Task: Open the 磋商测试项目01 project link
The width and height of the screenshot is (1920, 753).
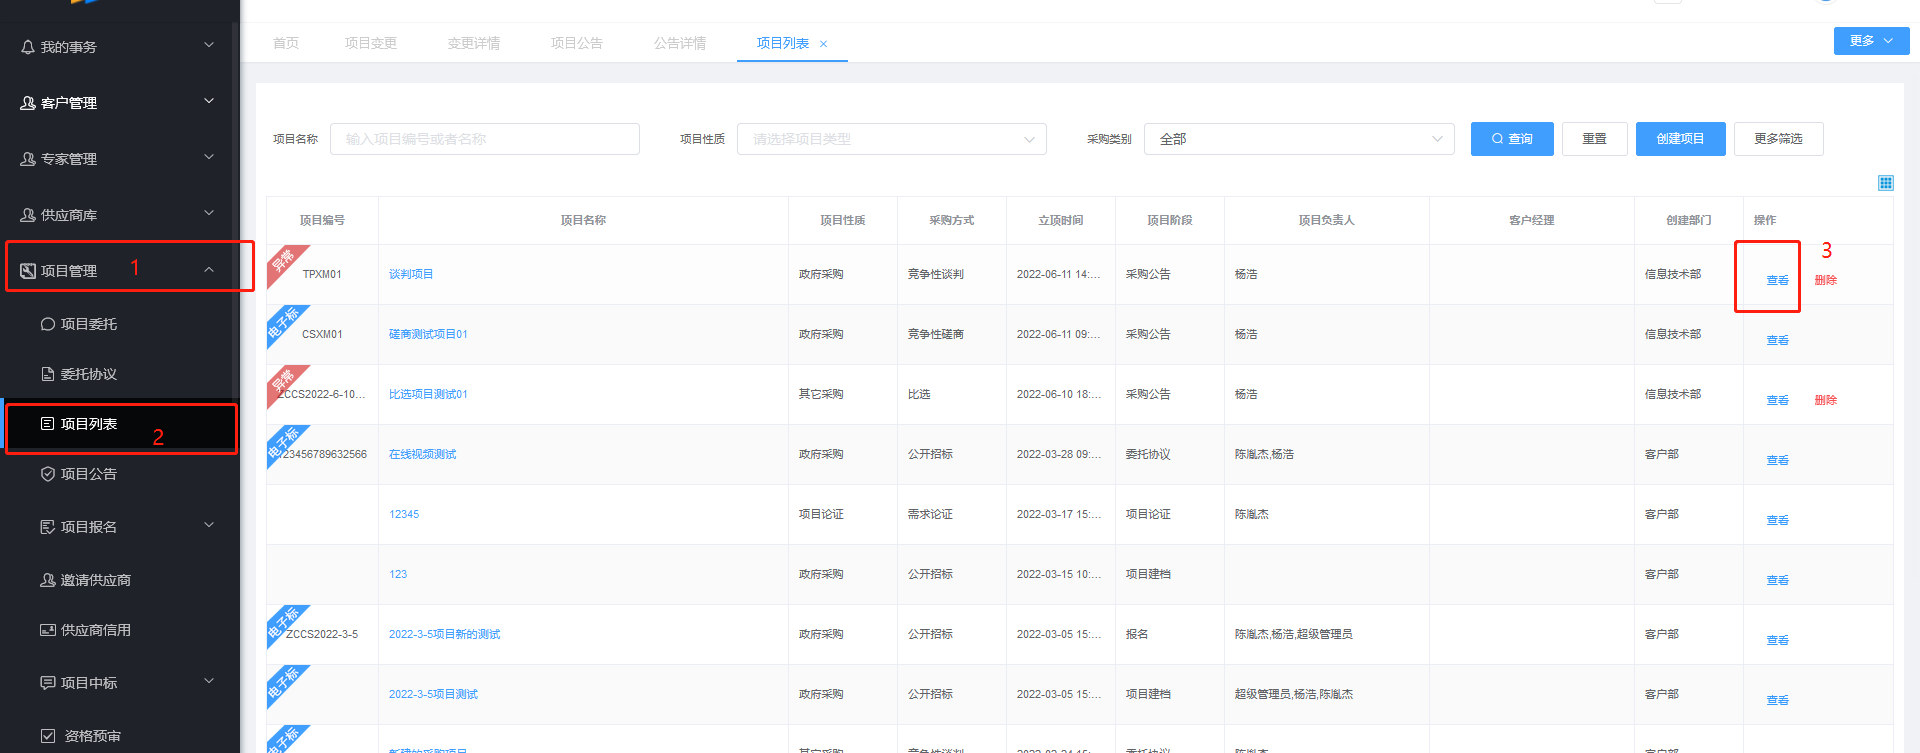Action: tap(428, 334)
